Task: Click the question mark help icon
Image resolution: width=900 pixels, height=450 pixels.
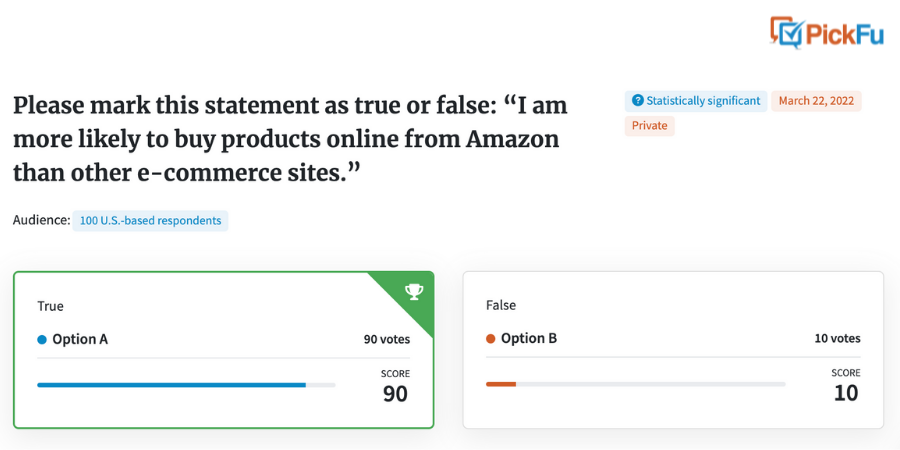Action: (x=637, y=101)
